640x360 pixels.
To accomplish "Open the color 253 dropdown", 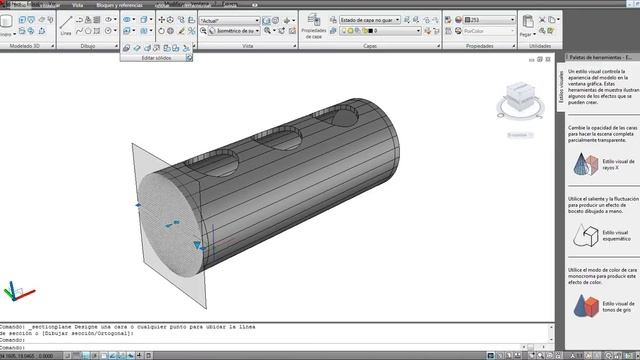I will click(490, 20).
